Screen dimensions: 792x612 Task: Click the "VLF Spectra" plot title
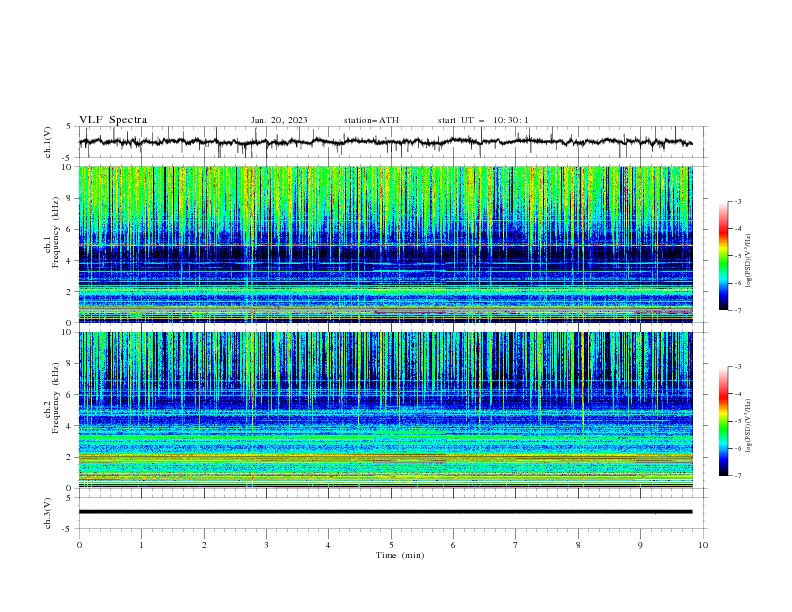(x=113, y=120)
